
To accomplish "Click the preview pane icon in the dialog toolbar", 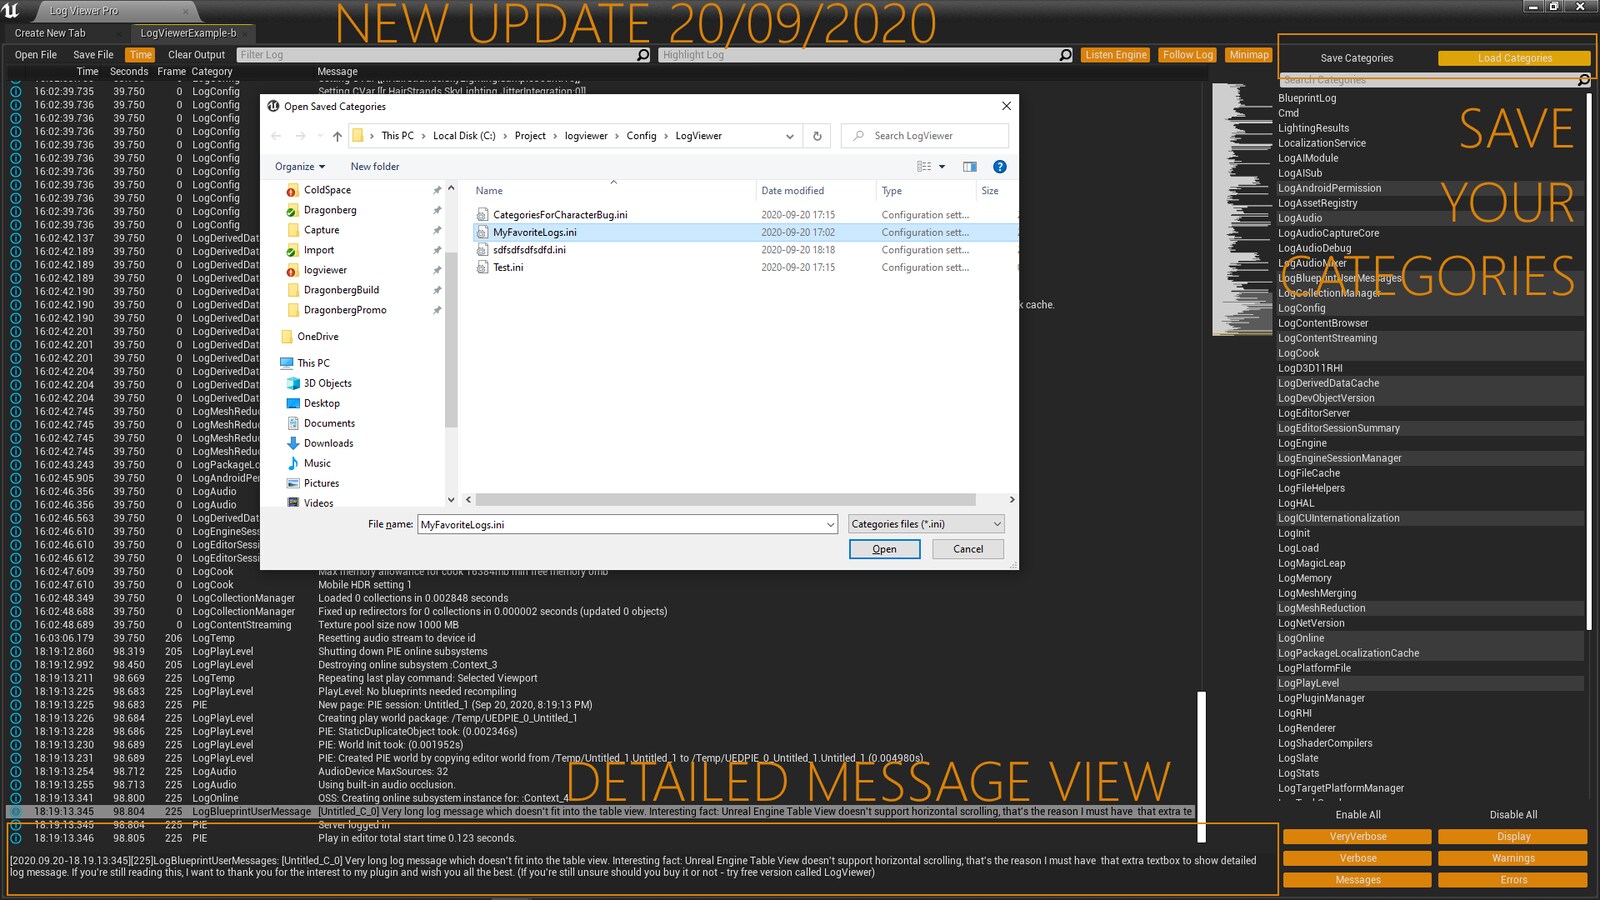I will pyautogui.click(x=969, y=166).
